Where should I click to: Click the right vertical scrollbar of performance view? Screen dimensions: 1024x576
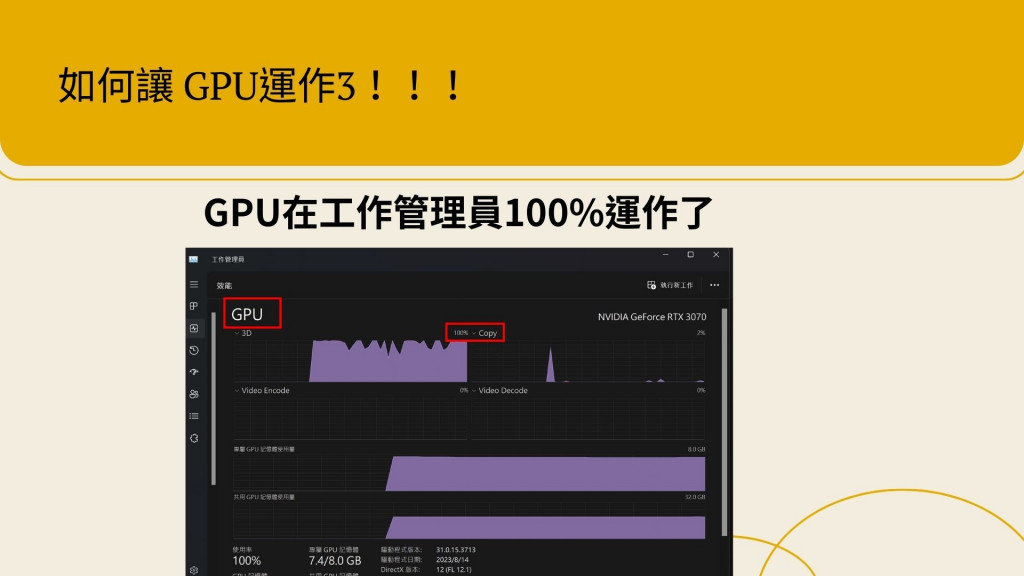click(x=724, y=423)
